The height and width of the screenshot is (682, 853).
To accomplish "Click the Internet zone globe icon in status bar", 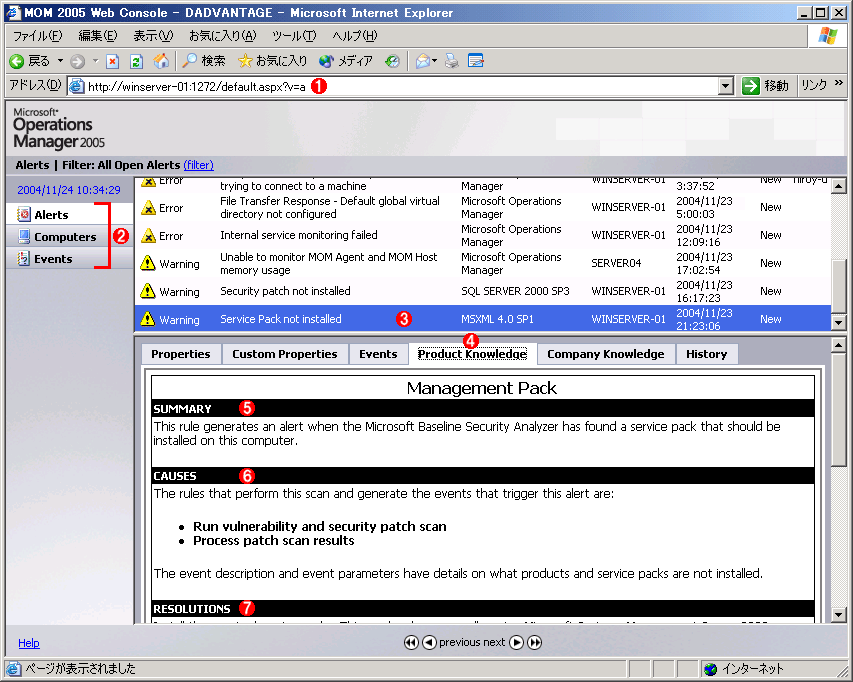I will pos(710,668).
